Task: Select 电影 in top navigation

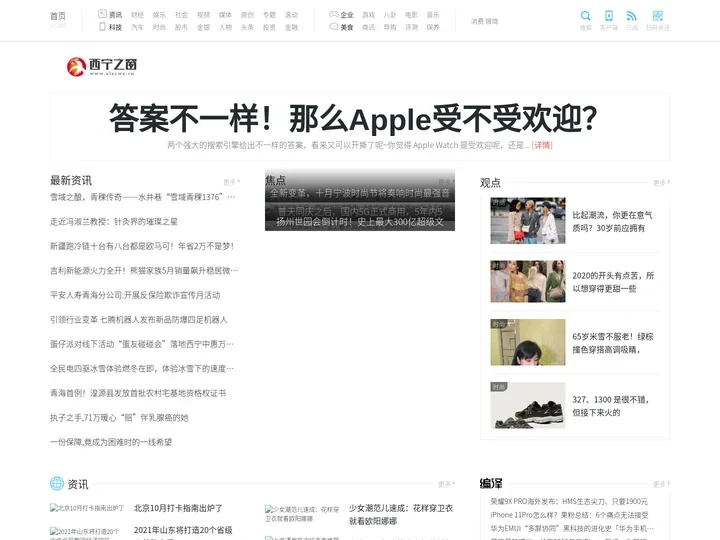Action: pos(411,15)
